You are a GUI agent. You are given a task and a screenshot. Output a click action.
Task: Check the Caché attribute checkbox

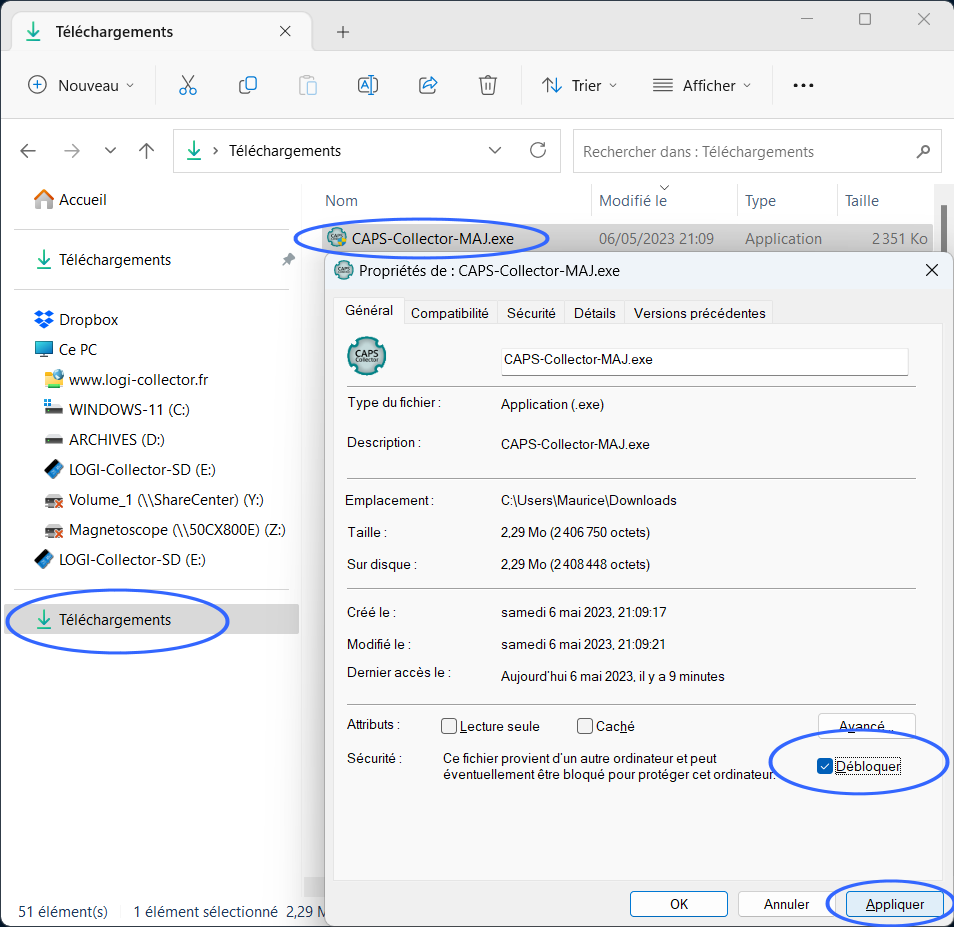click(x=585, y=726)
